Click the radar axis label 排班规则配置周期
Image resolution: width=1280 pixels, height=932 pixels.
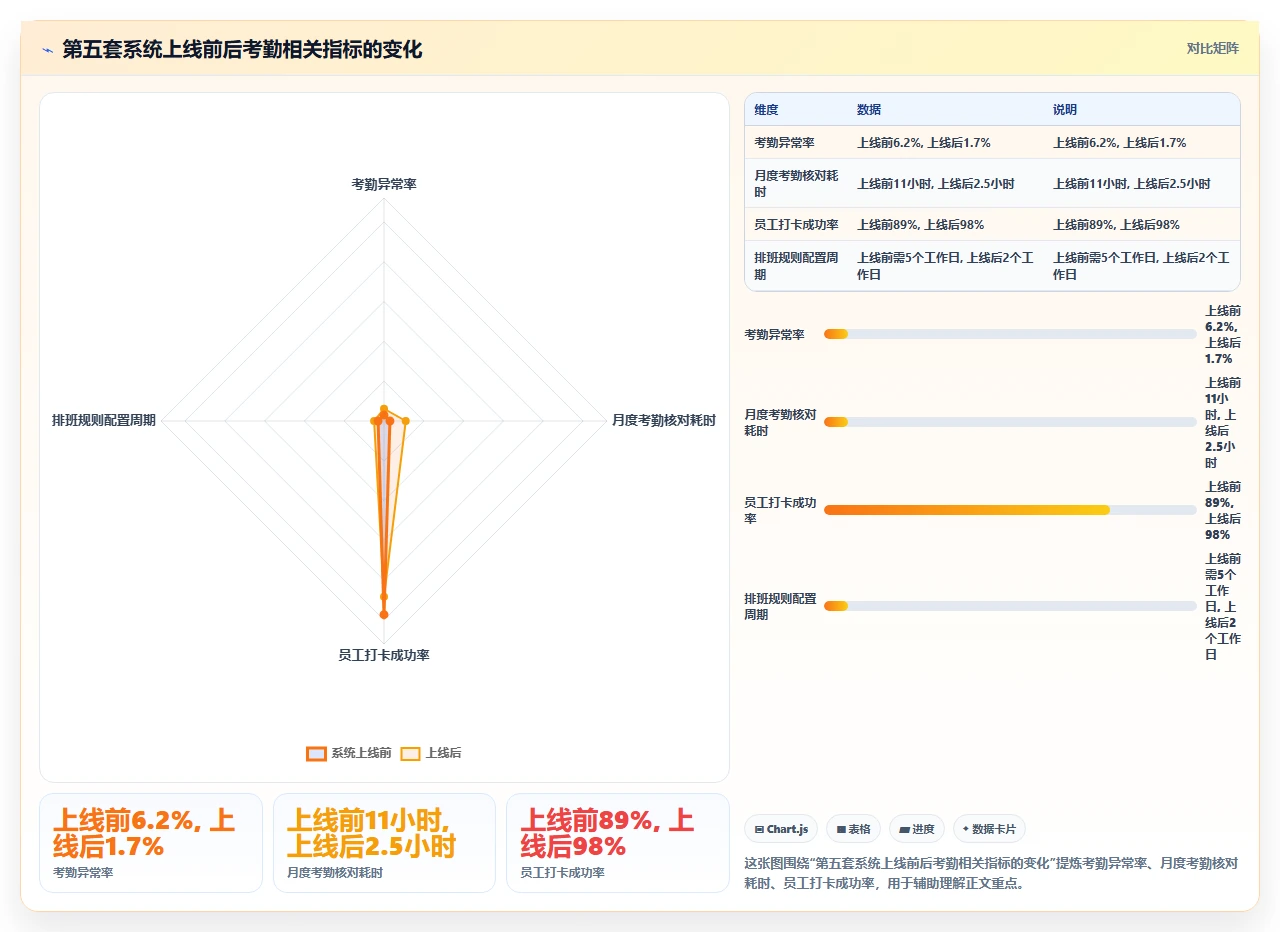click(x=104, y=421)
